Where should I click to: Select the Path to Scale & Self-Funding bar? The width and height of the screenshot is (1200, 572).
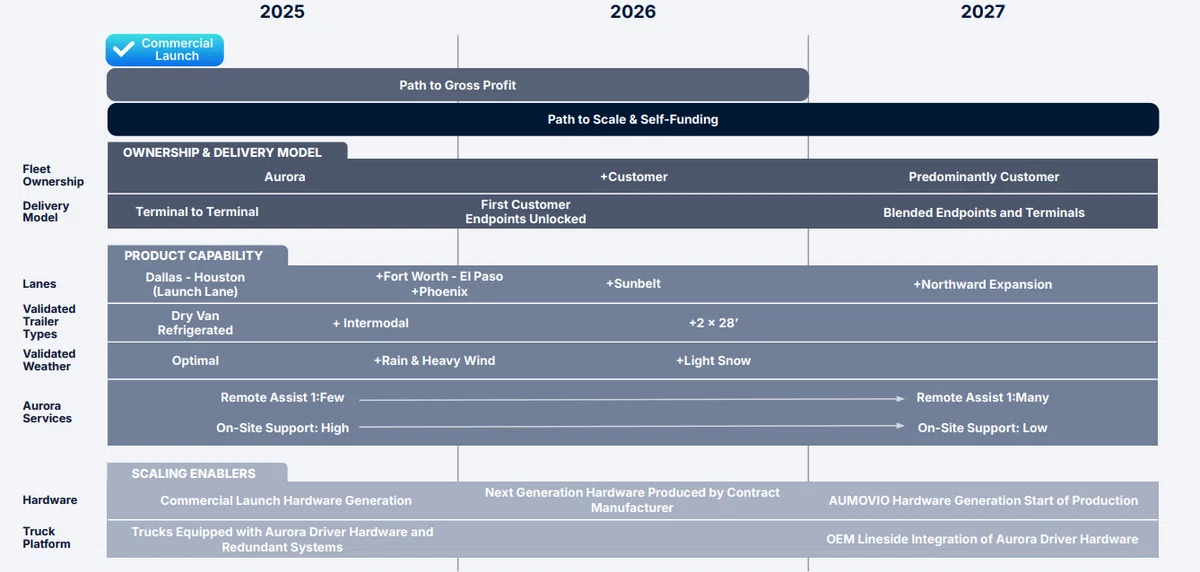click(633, 119)
